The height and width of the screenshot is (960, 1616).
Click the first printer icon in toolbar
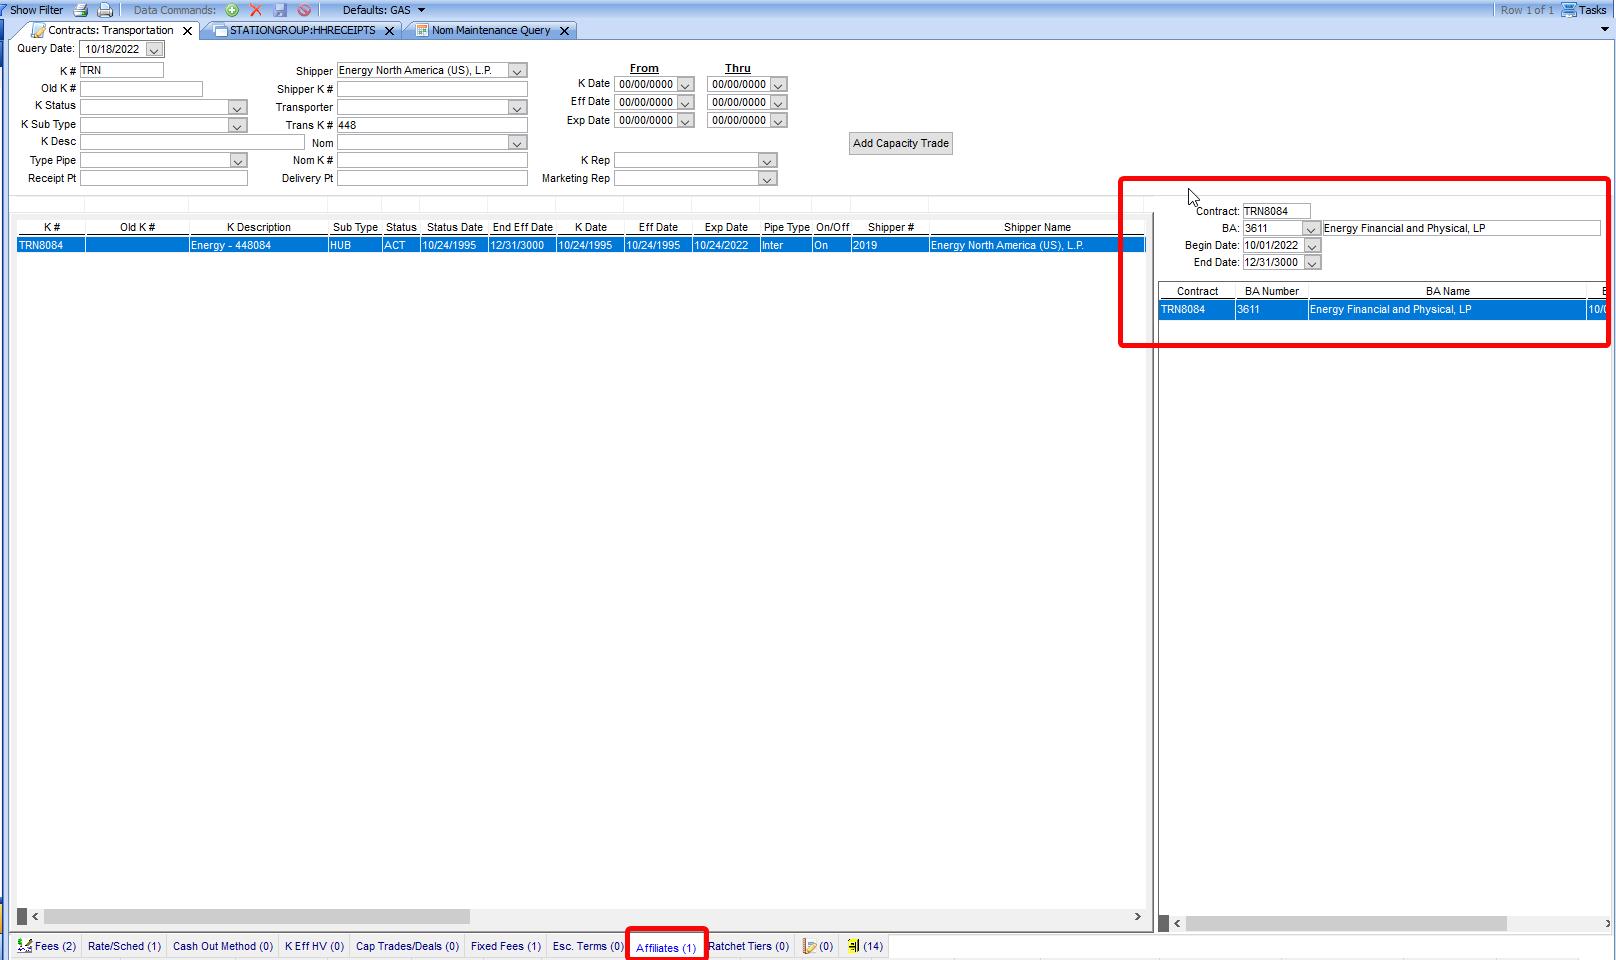click(x=81, y=10)
